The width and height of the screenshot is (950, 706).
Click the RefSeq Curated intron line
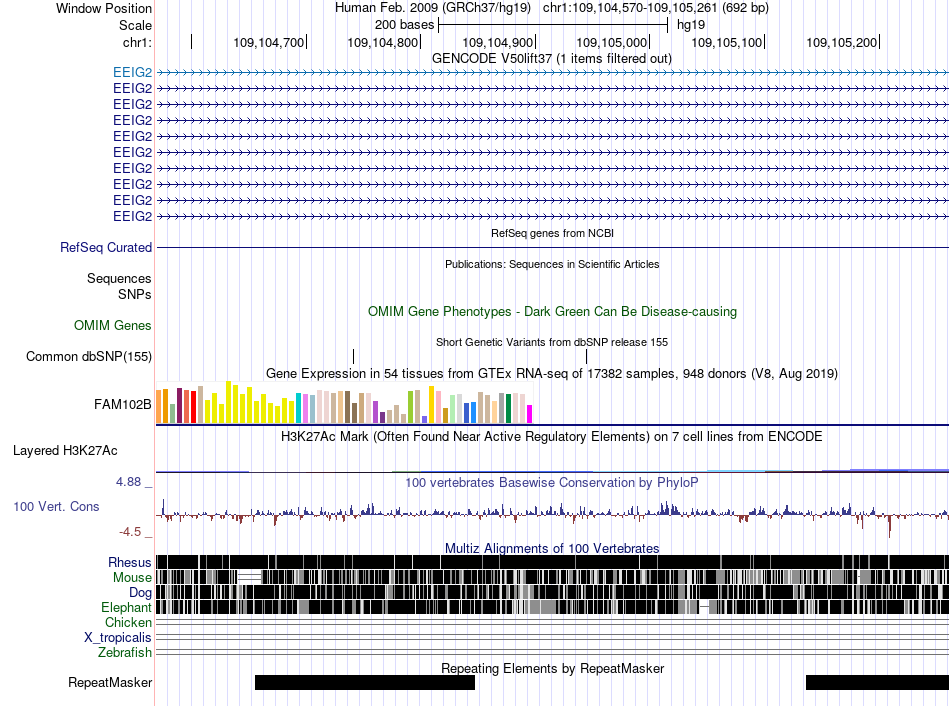[x=552, y=247]
